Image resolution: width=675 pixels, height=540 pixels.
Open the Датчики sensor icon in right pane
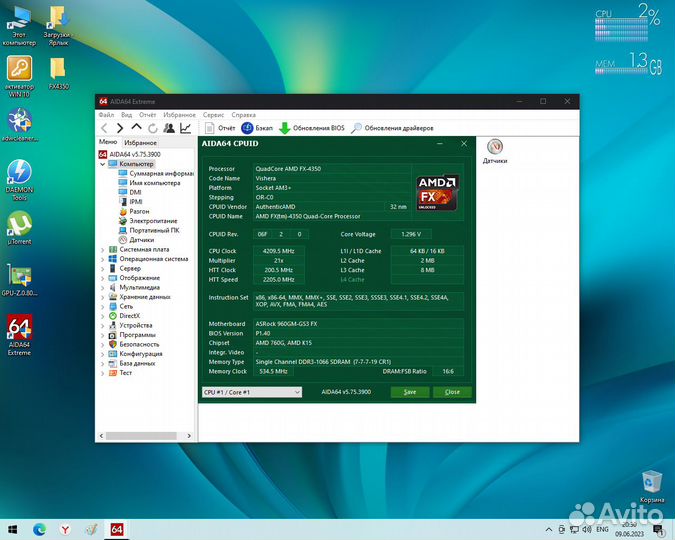tap(495, 152)
